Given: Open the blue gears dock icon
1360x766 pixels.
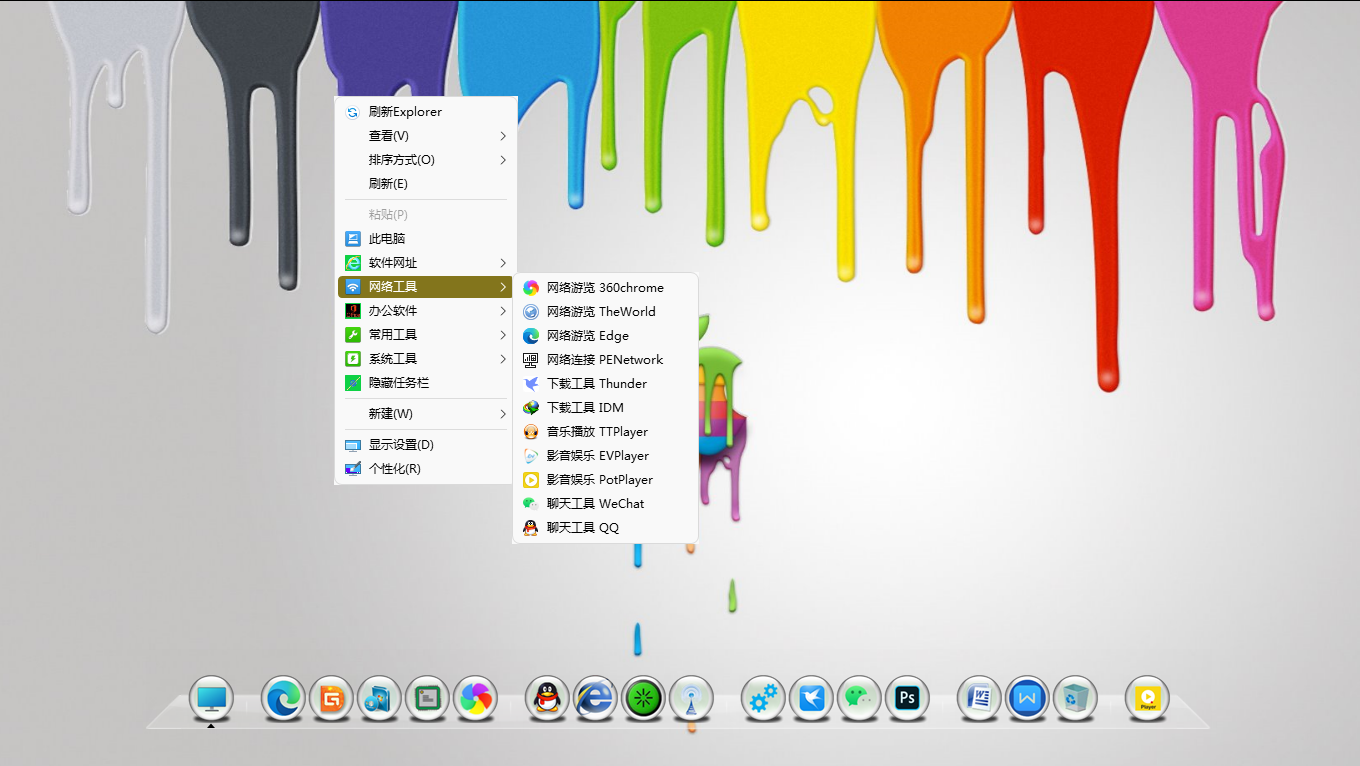Looking at the screenshot, I should click(763, 698).
